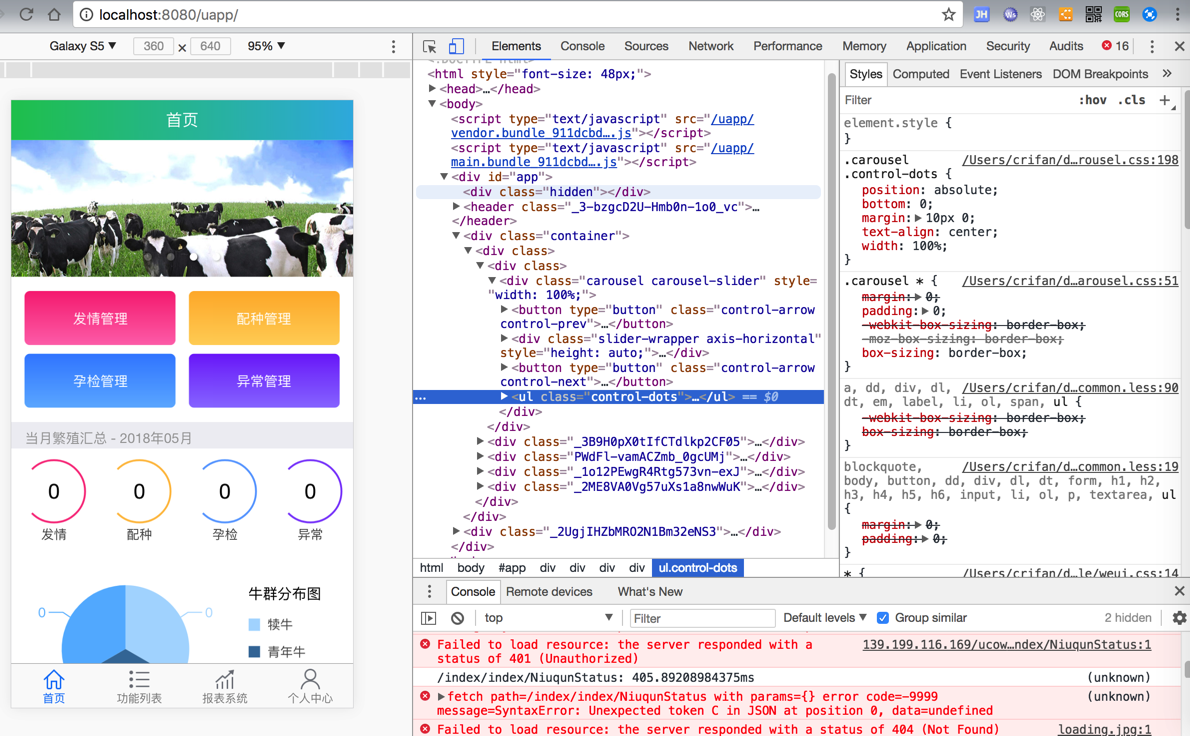Open console settings gear icon
This screenshot has width=1190, height=736.
[x=1179, y=618]
